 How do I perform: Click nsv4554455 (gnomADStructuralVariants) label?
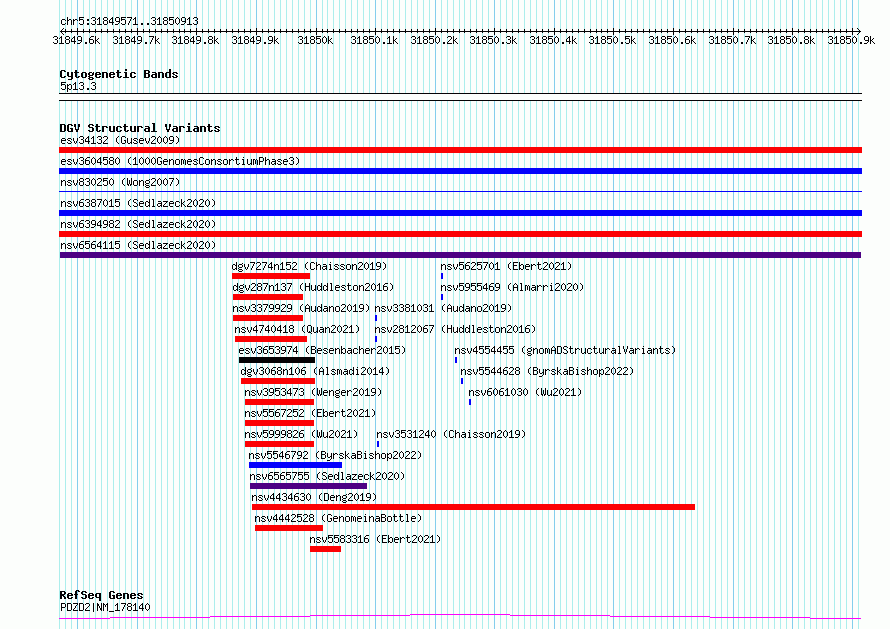click(565, 350)
